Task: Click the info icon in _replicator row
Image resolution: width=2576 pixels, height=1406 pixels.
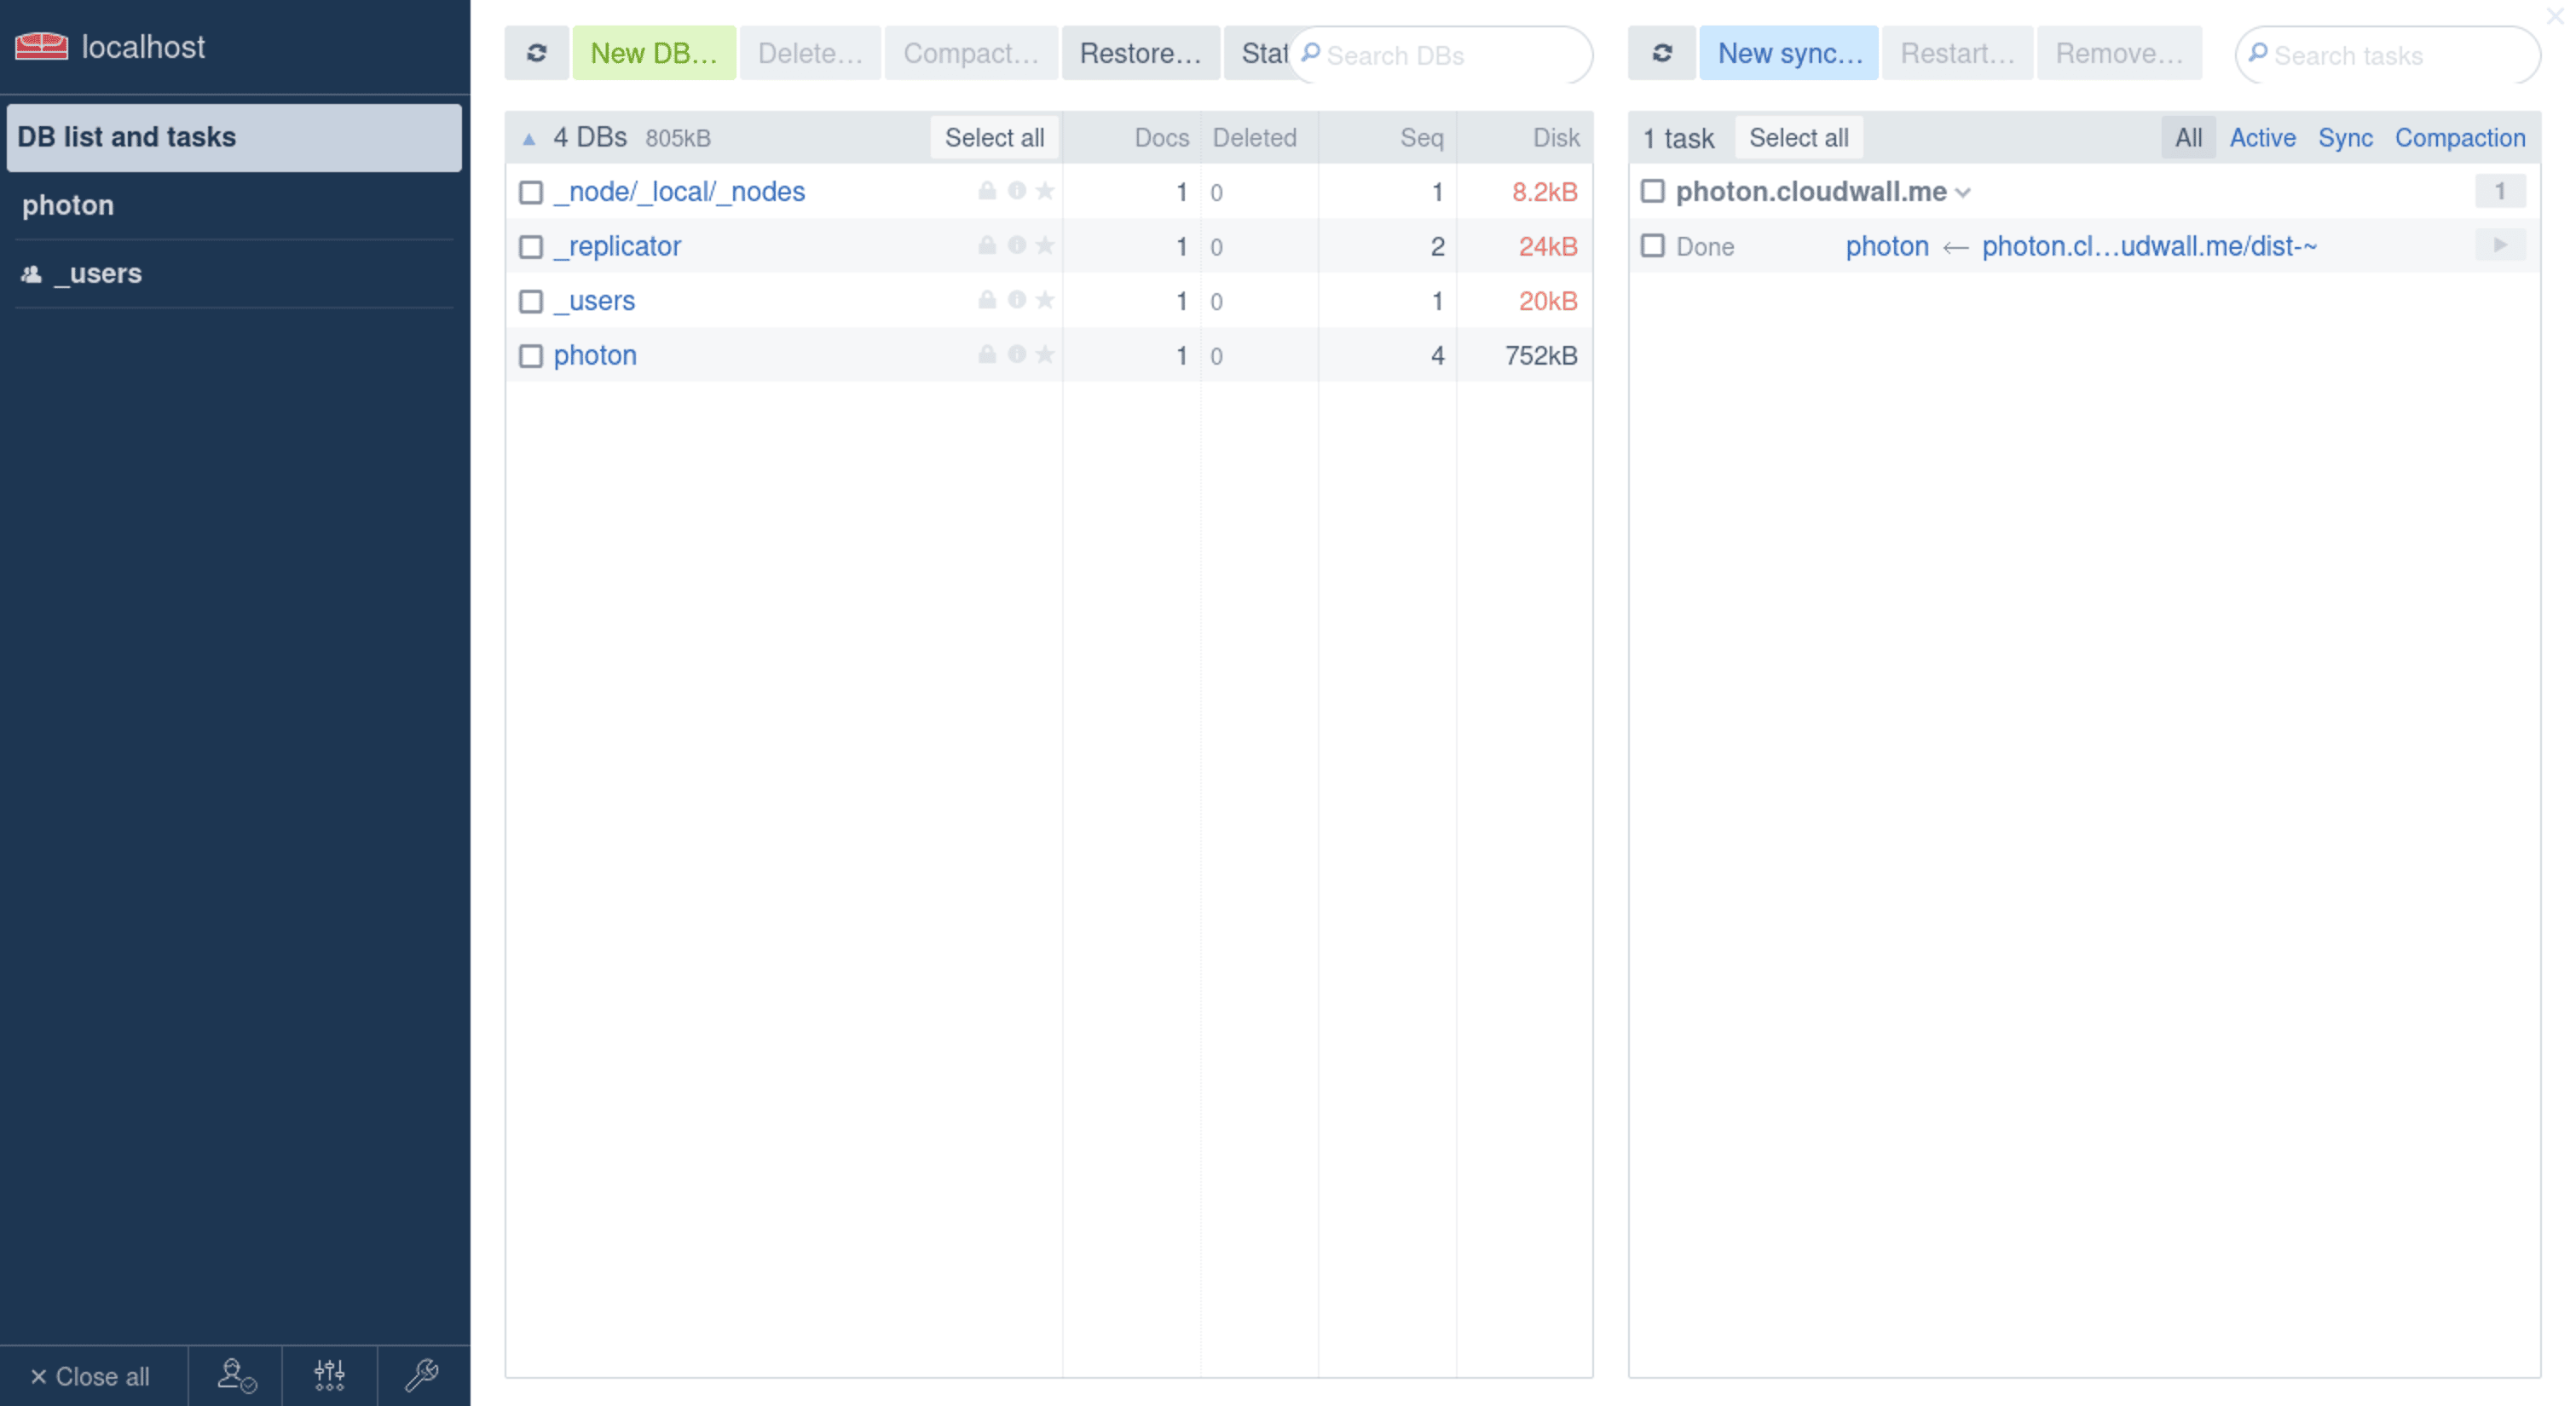Action: (x=1017, y=245)
